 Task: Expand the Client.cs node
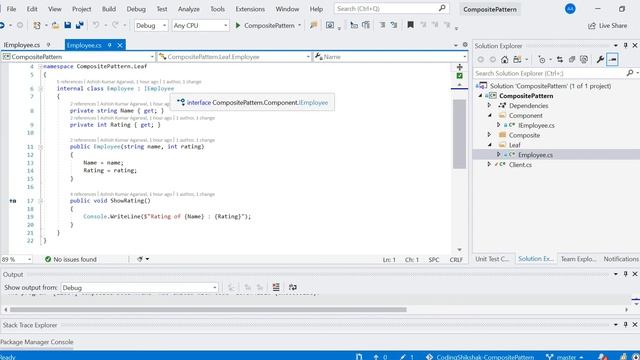click(489, 164)
